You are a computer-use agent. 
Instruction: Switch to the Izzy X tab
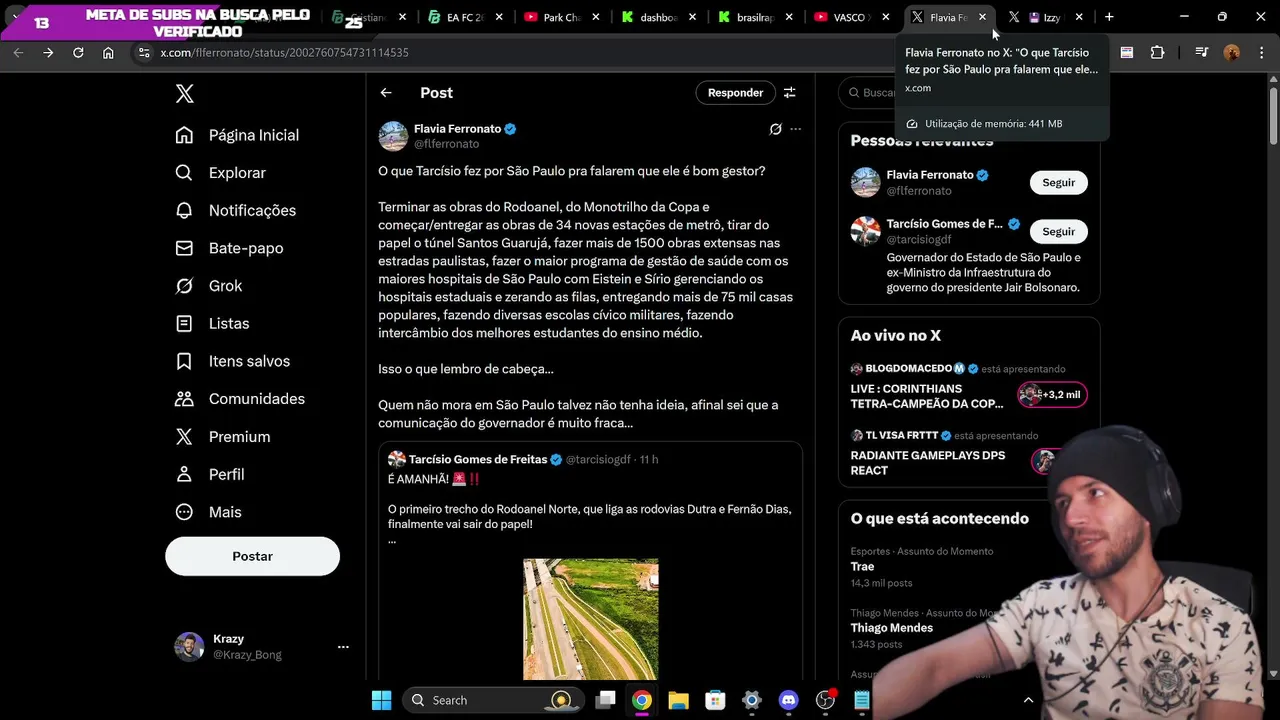pos(1045,17)
